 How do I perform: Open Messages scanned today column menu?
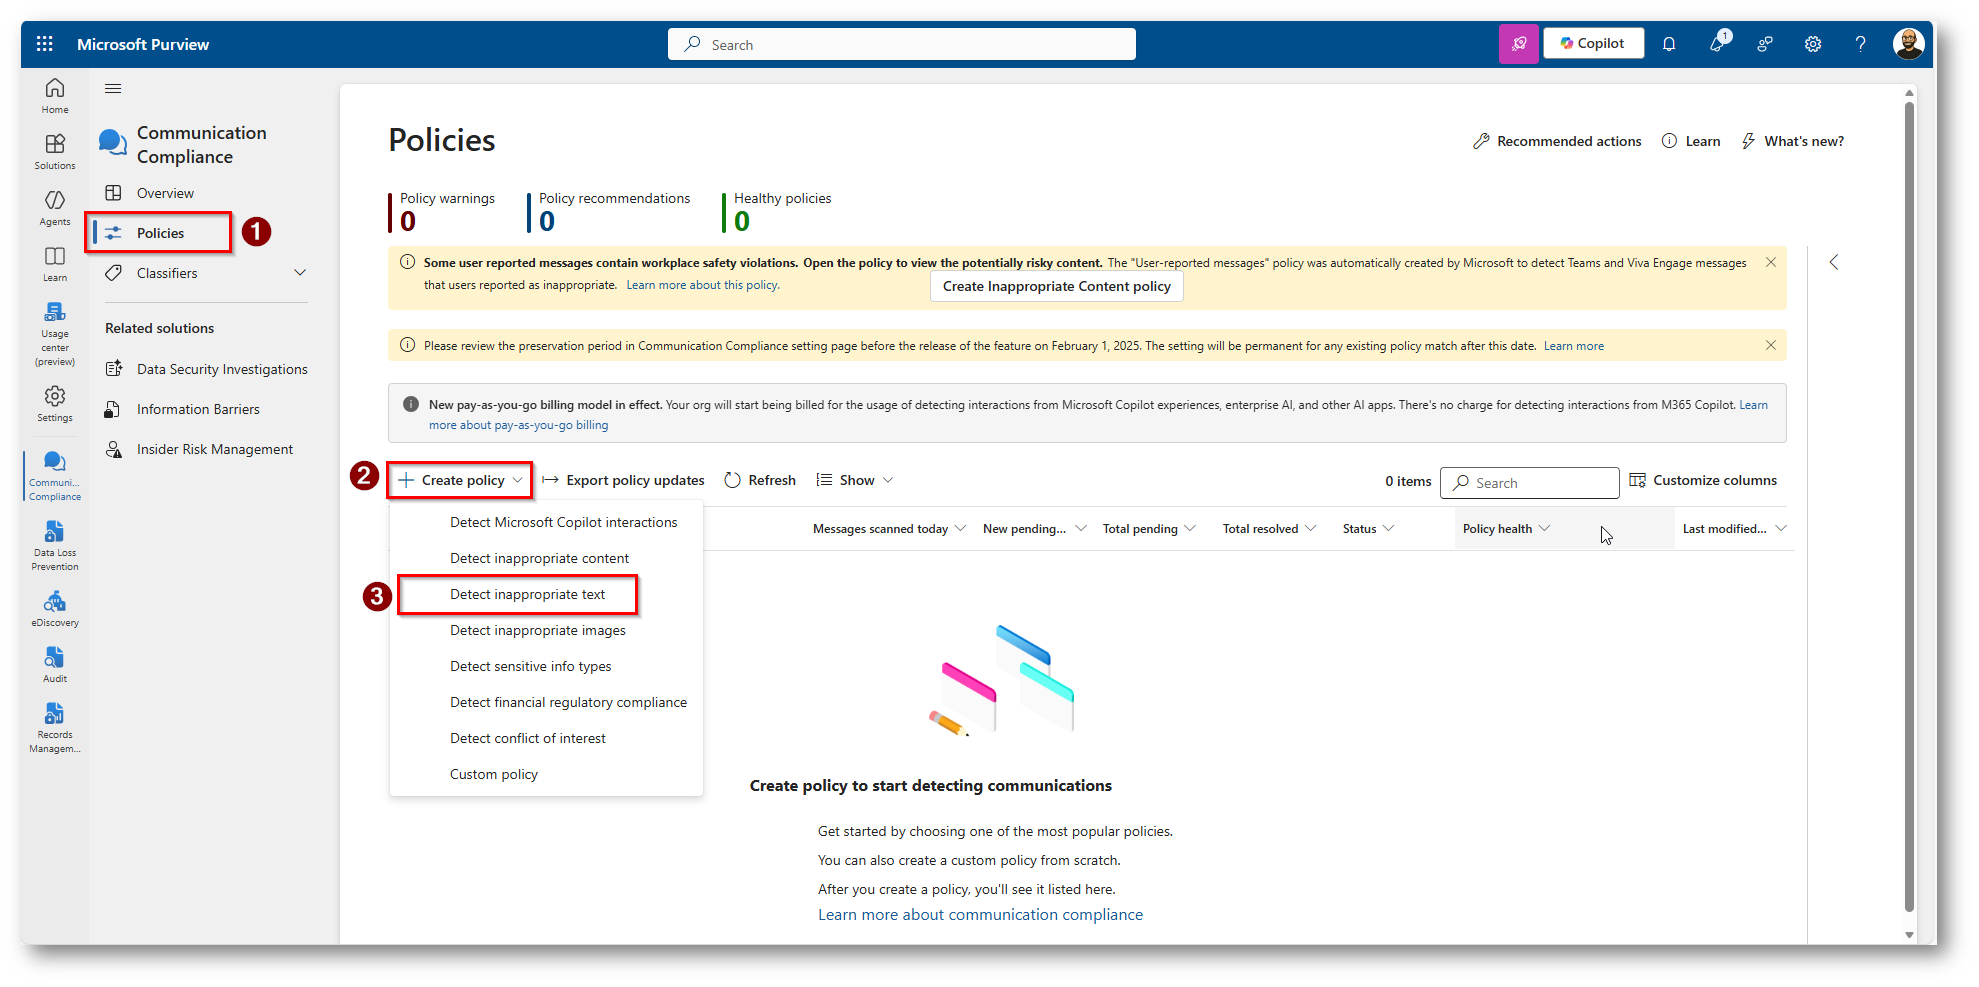click(x=960, y=529)
